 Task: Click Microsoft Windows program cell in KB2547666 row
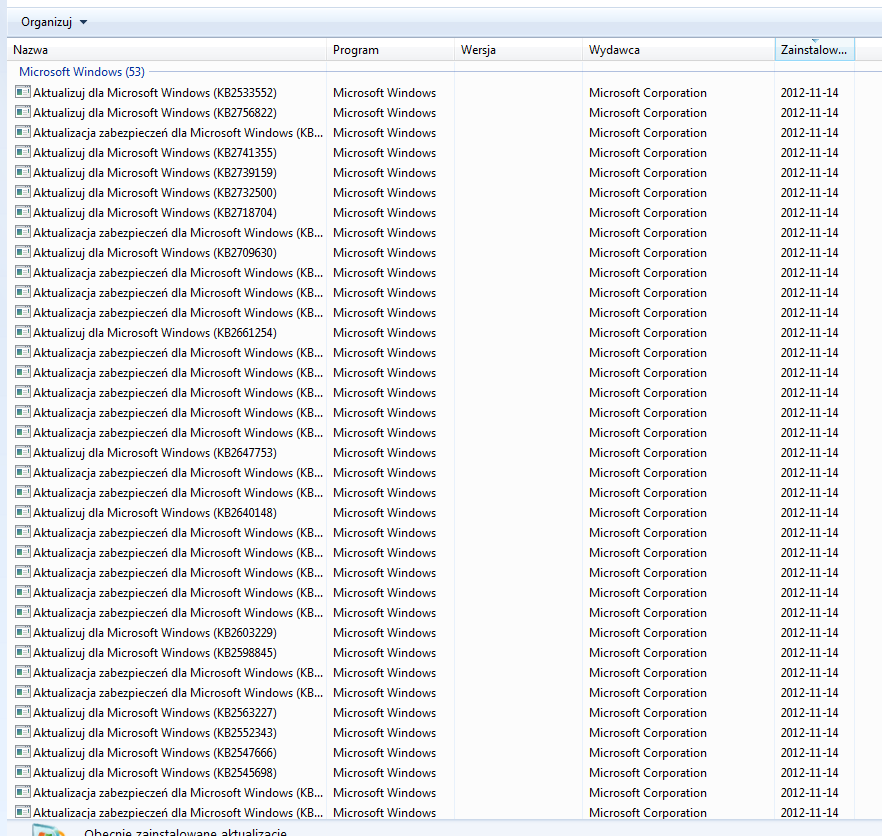tap(384, 753)
